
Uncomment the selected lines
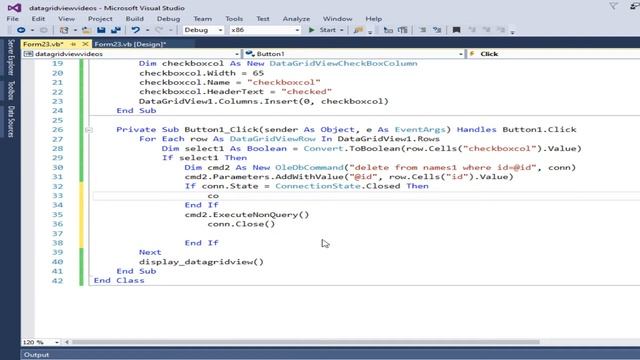point(437,30)
